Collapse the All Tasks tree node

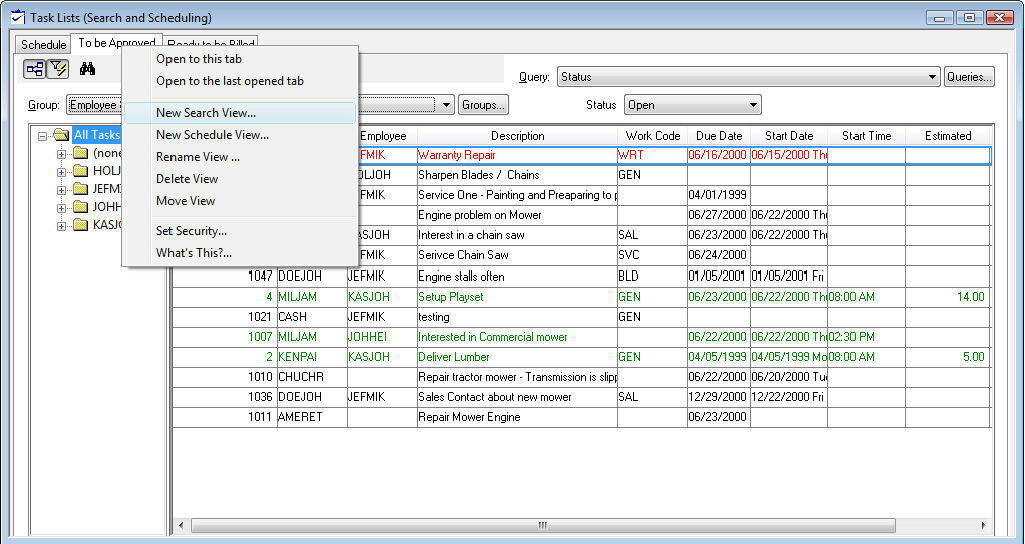point(43,135)
